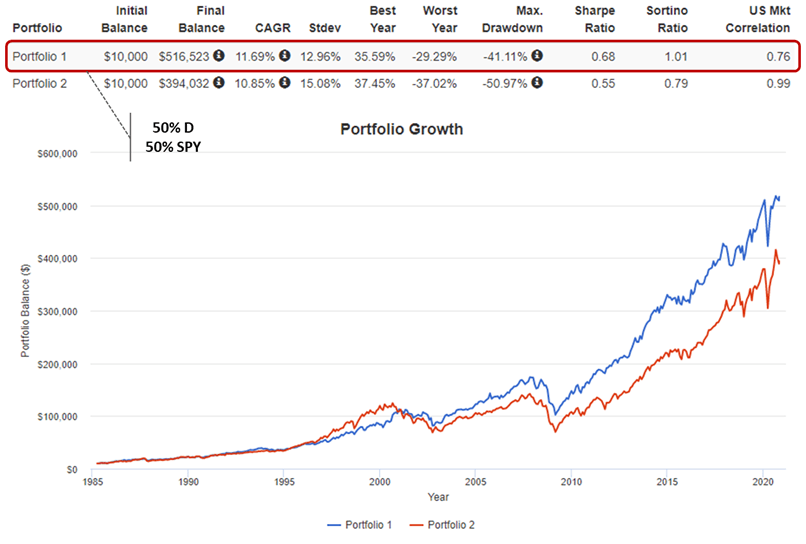Click the $516,523 final balance value
The height and width of the screenshot is (544, 806).
[184, 57]
